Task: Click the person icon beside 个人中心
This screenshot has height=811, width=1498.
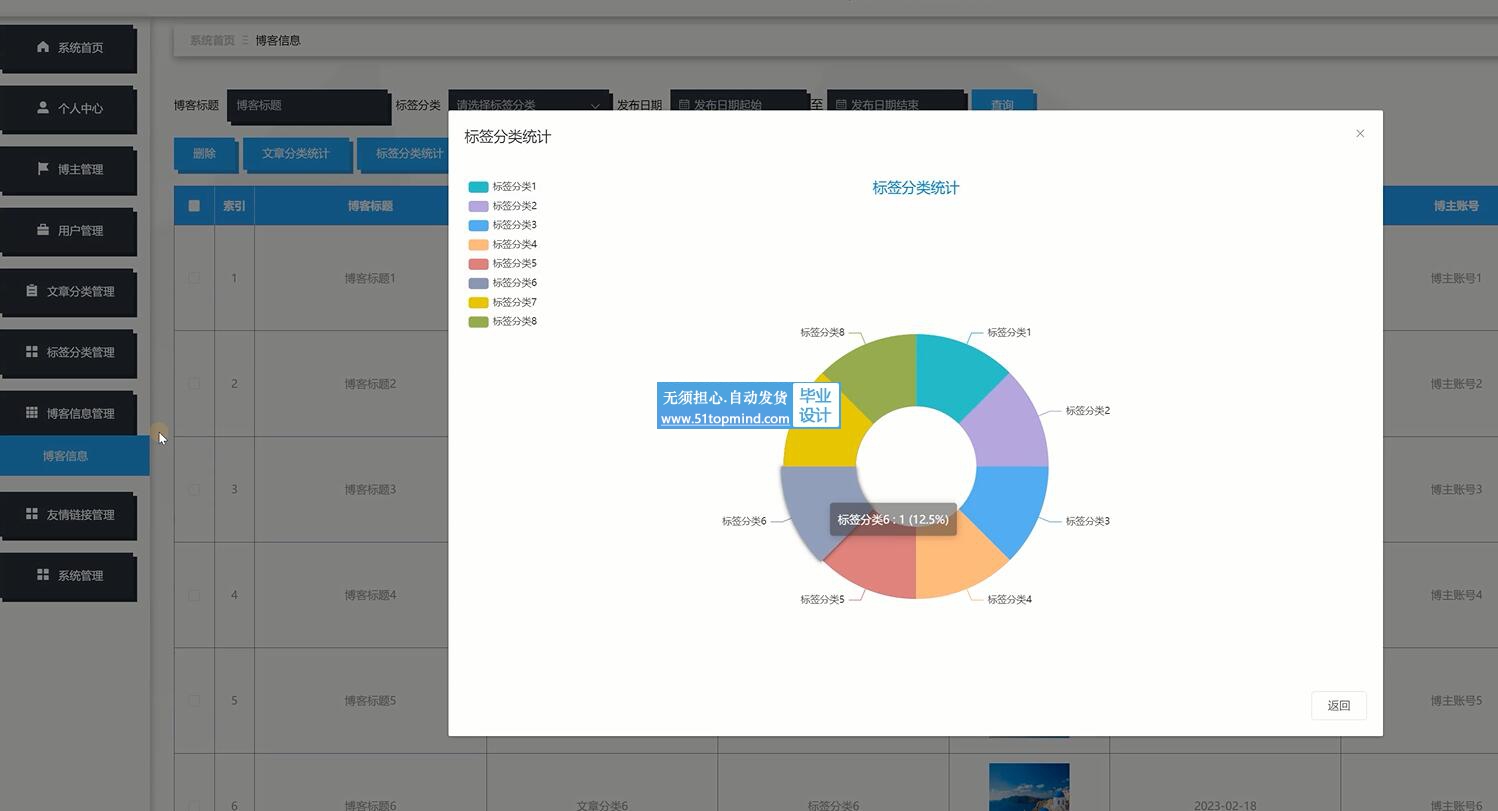Action: point(43,107)
